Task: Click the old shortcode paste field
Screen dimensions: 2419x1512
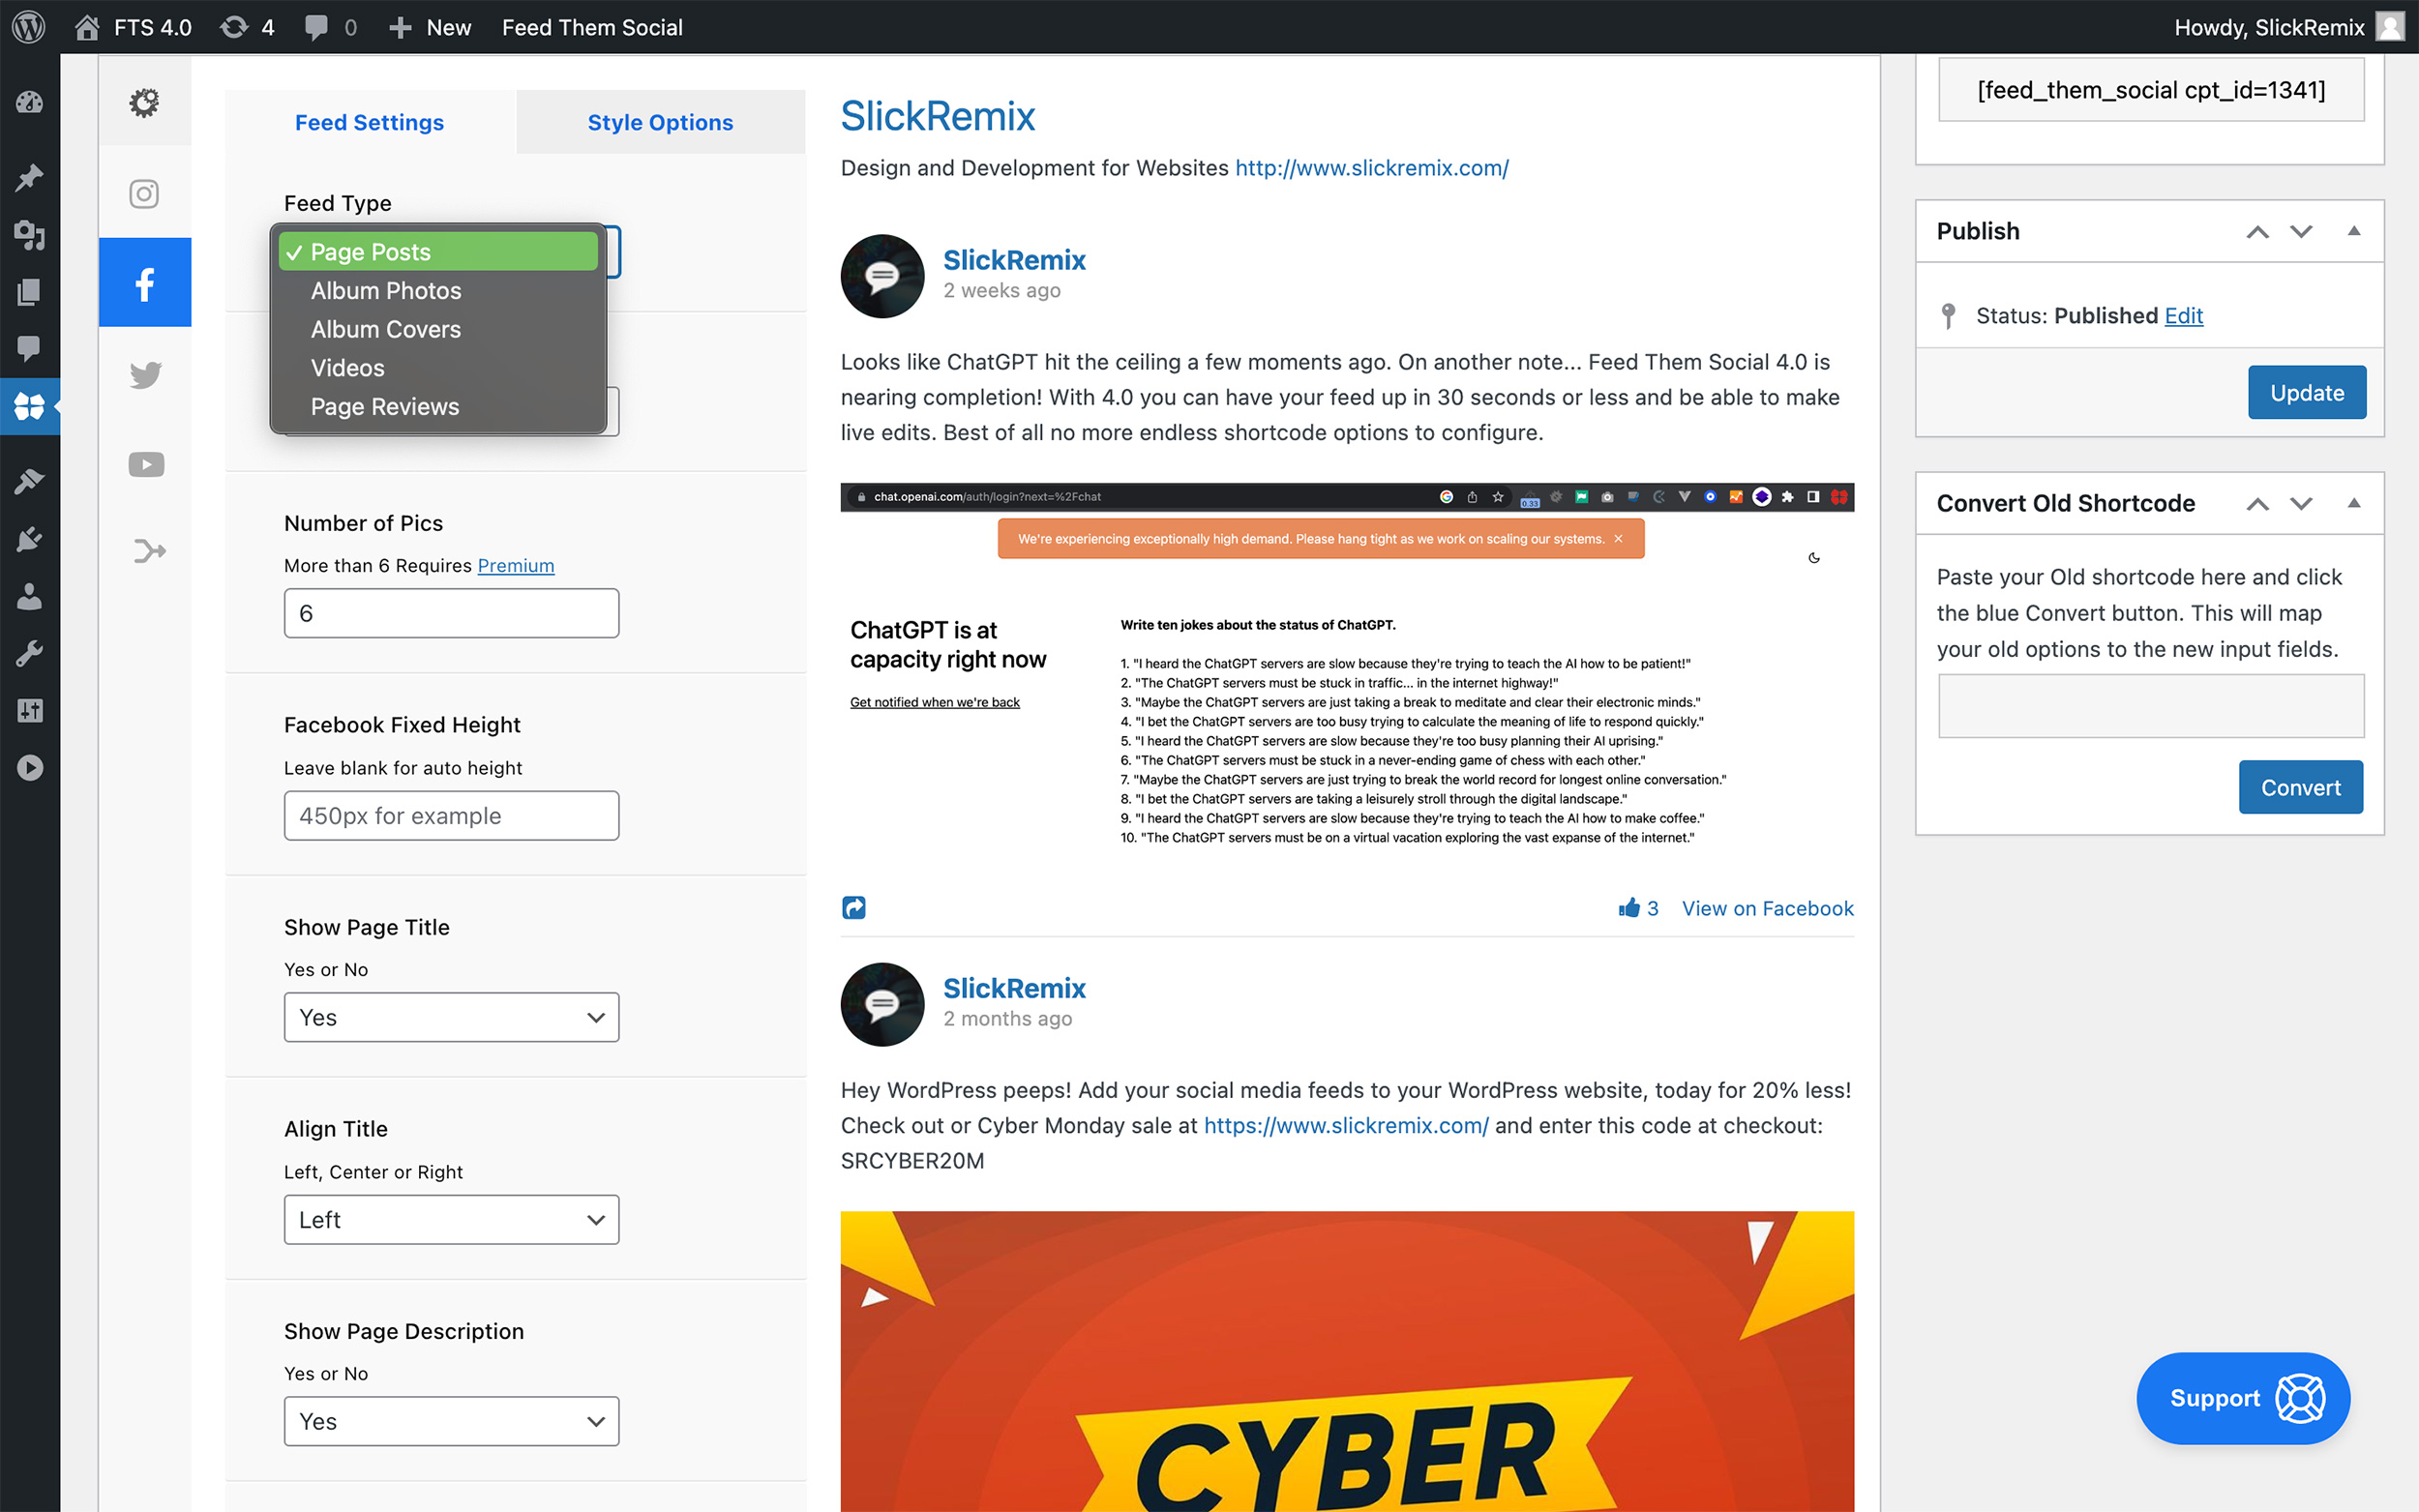Action: (x=2150, y=706)
